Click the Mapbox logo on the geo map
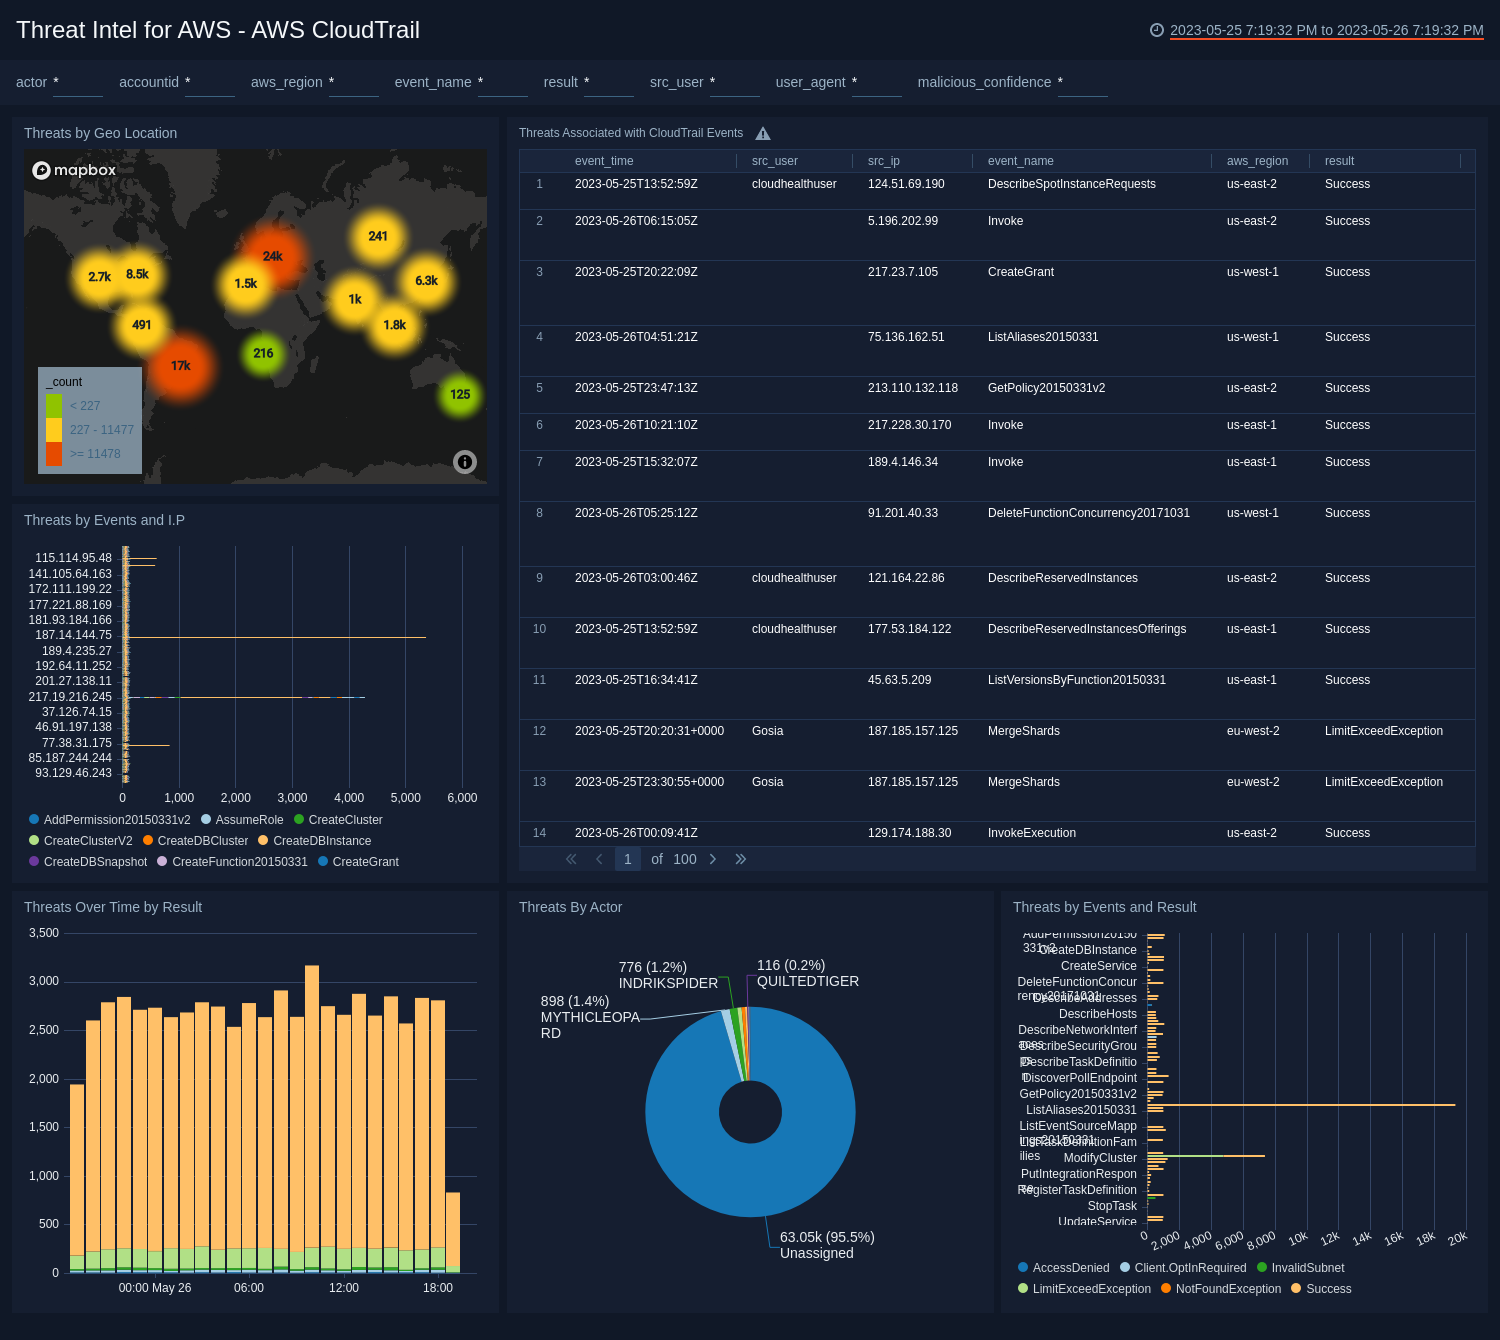 [72, 170]
